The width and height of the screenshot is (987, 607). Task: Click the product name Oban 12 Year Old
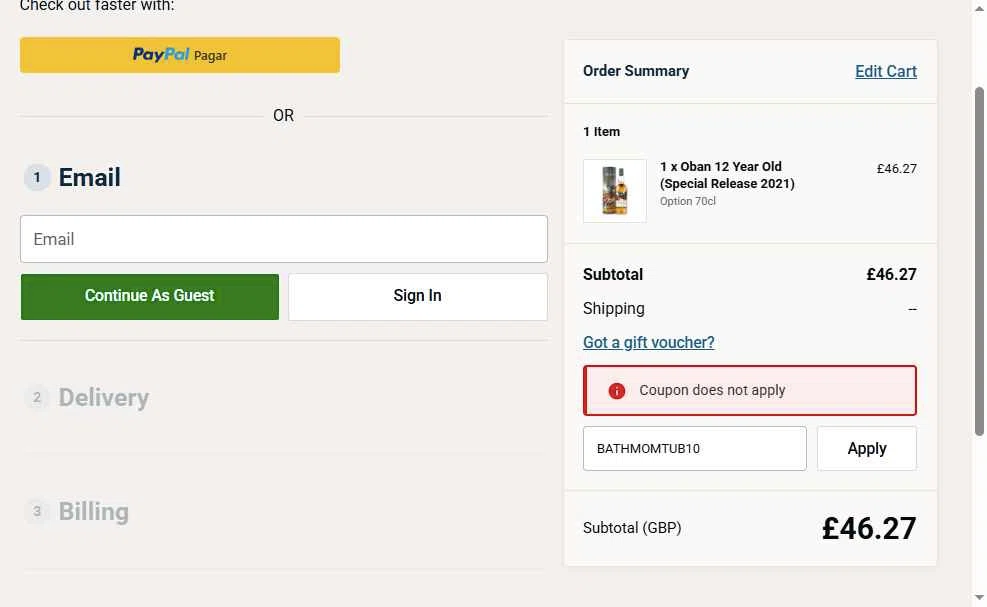tap(727, 175)
